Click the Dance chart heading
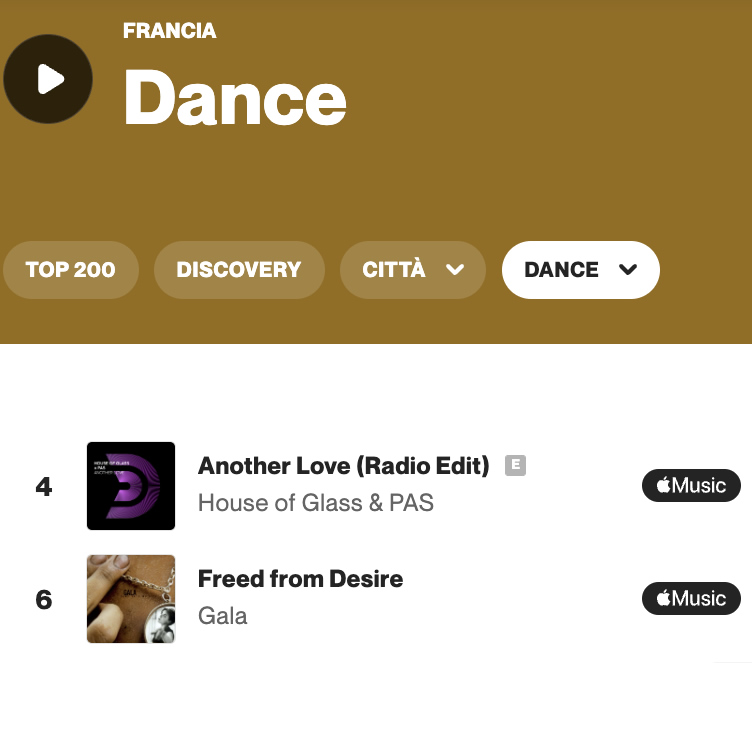 (235, 97)
